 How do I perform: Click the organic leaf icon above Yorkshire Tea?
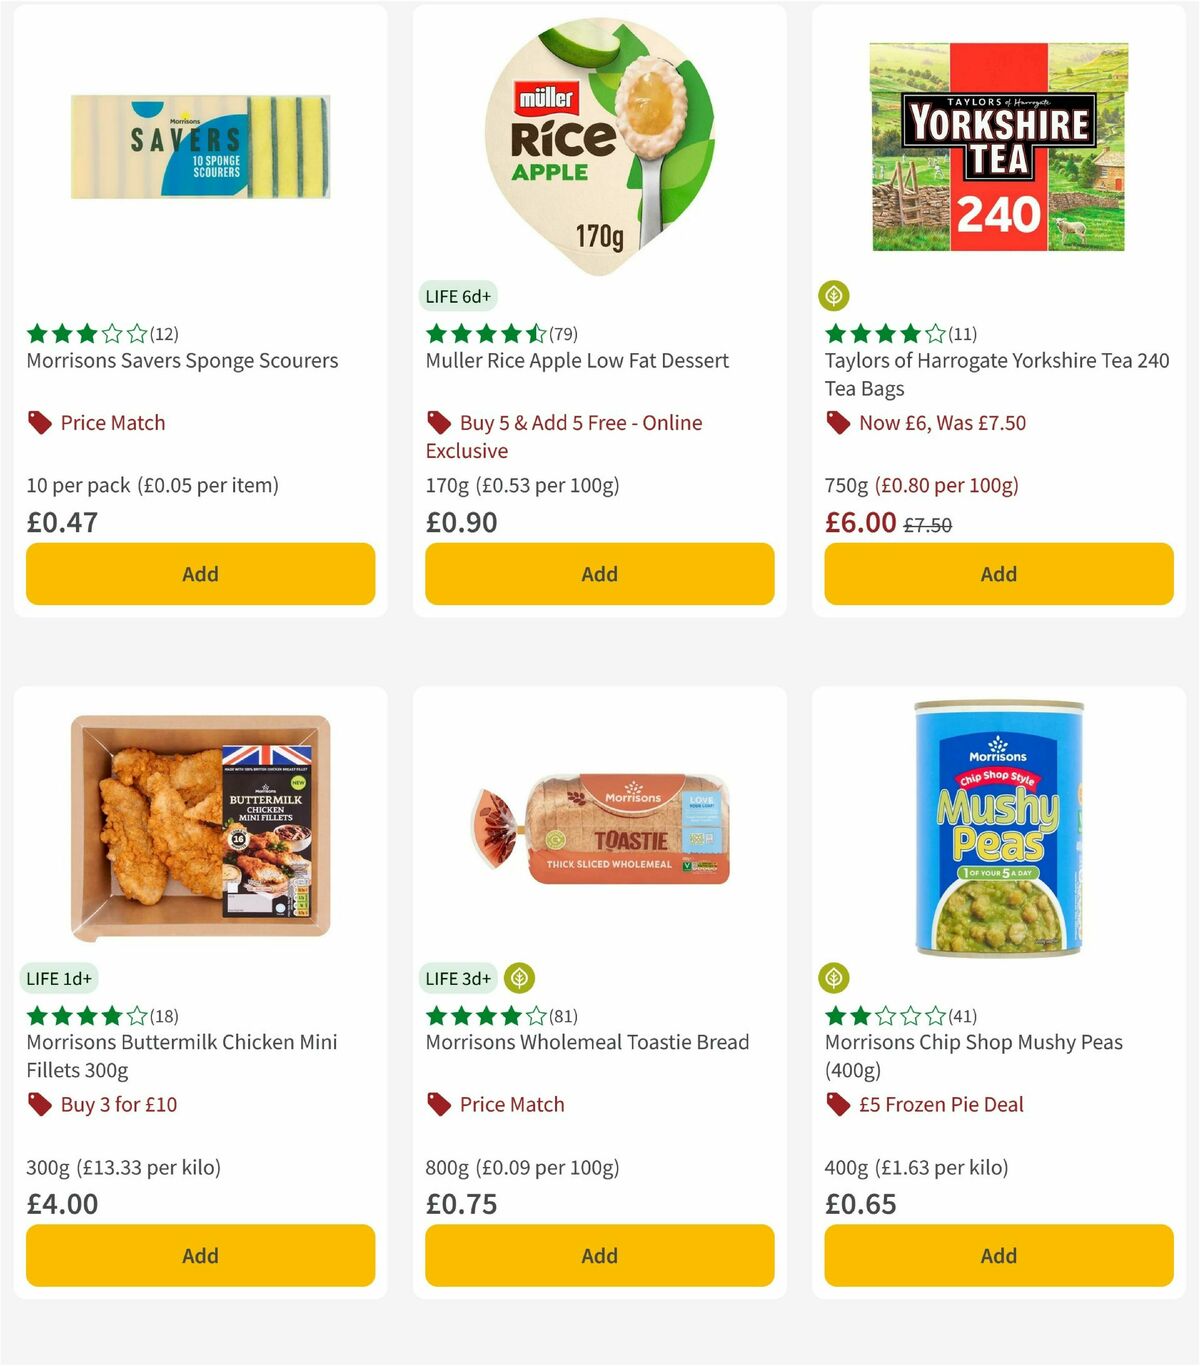tap(834, 296)
